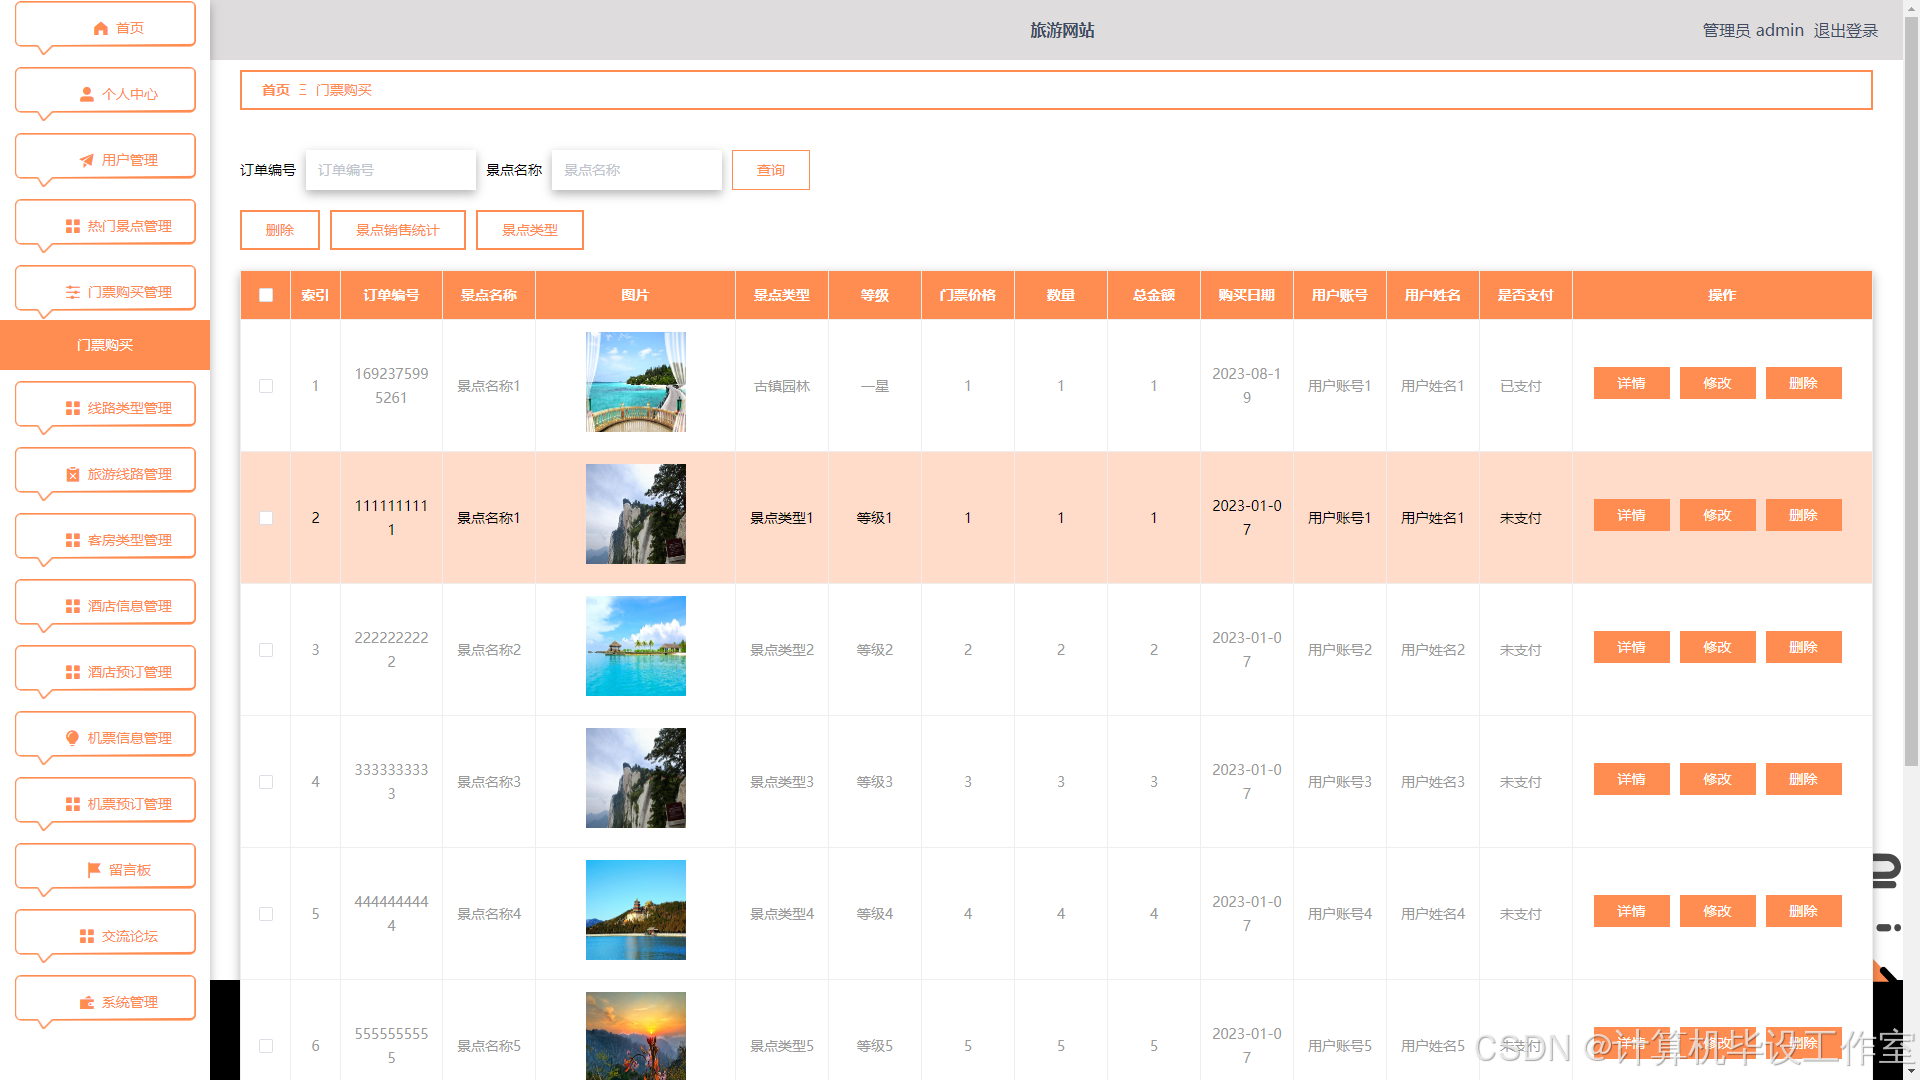
Task: Click the sliders icon beside 门票购买管理
Action: [72, 292]
